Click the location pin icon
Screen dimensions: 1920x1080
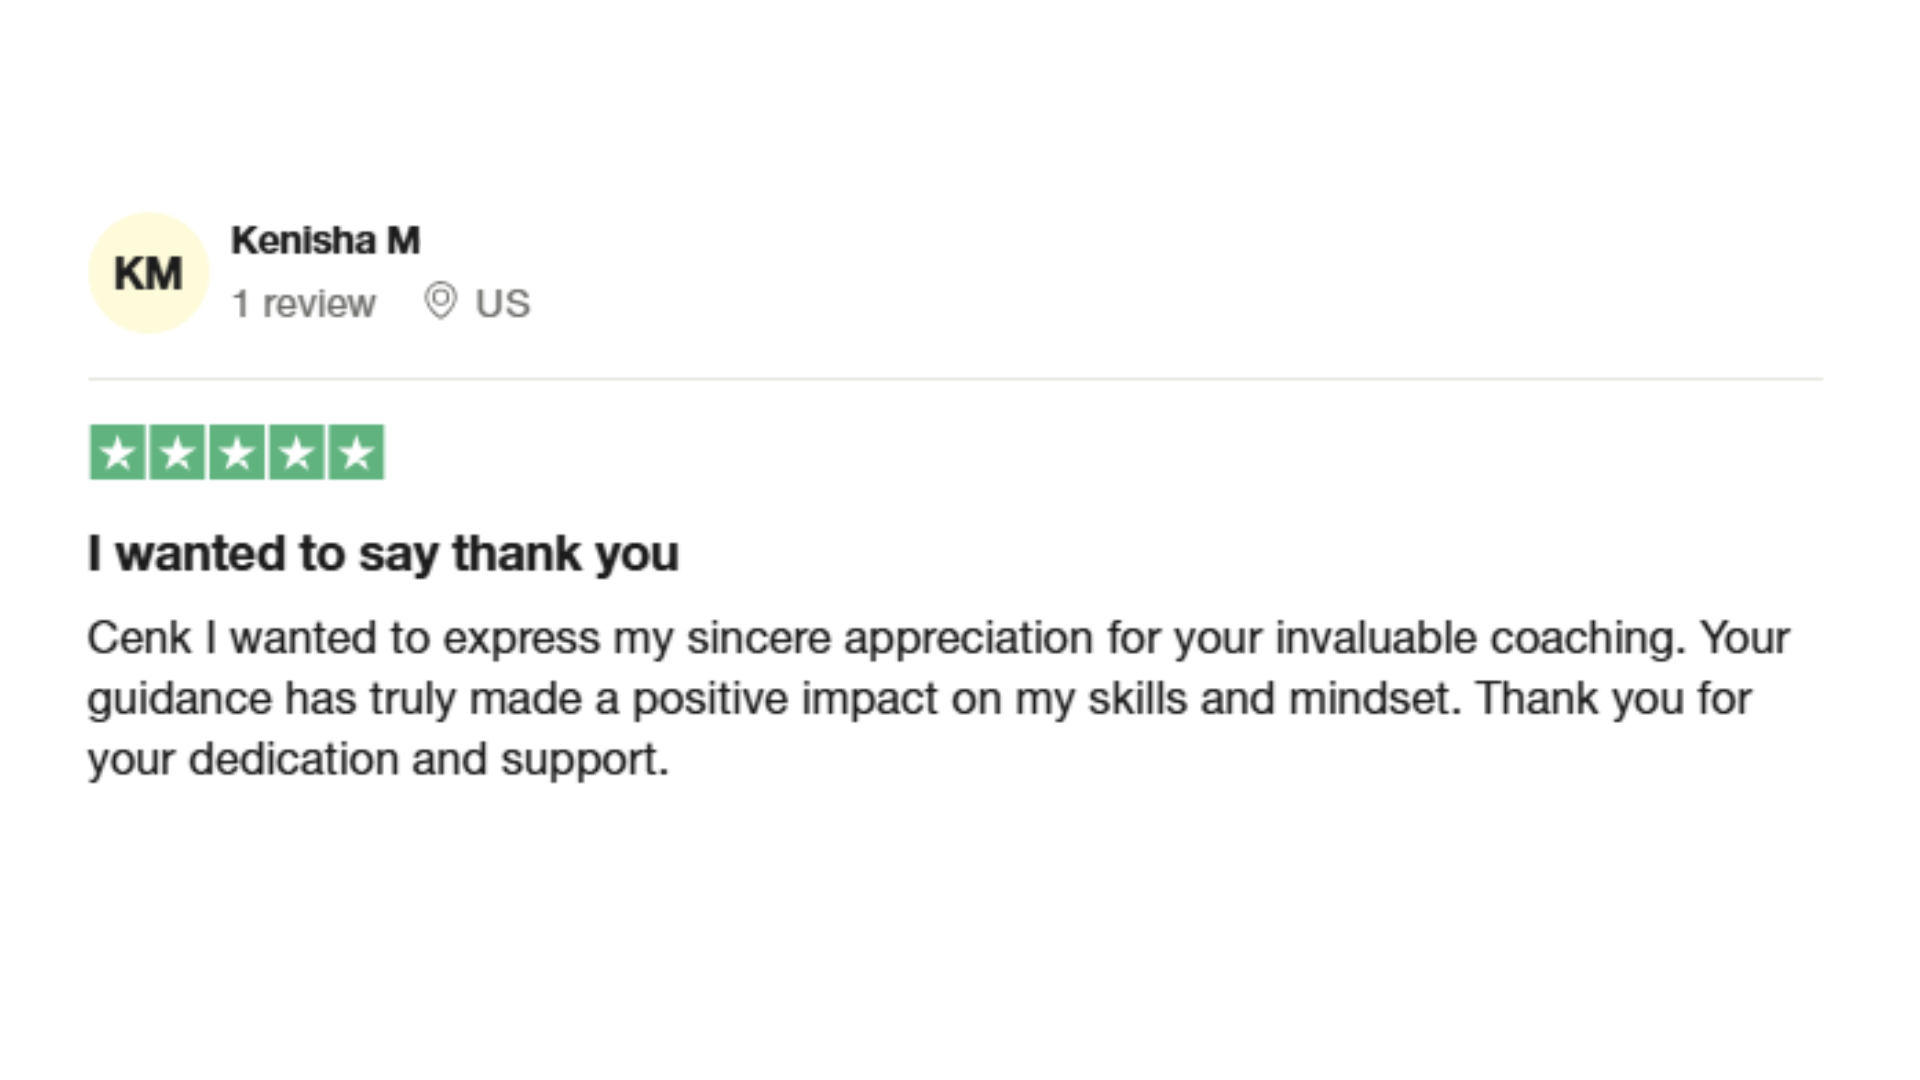[x=440, y=301]
